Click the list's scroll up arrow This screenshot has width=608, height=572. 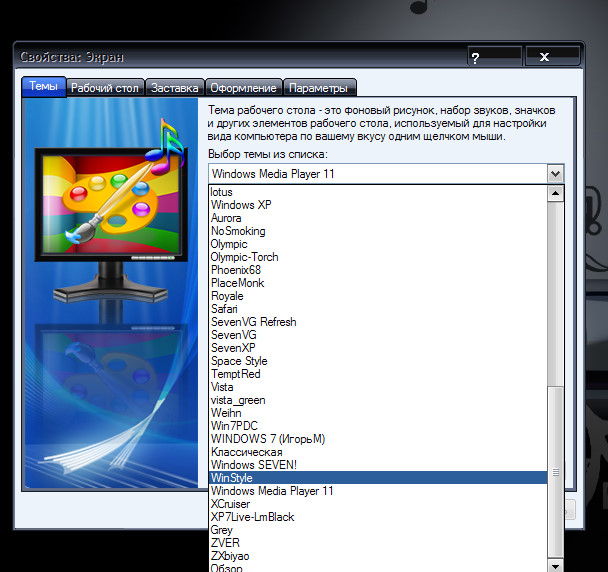tap(555, 193)
